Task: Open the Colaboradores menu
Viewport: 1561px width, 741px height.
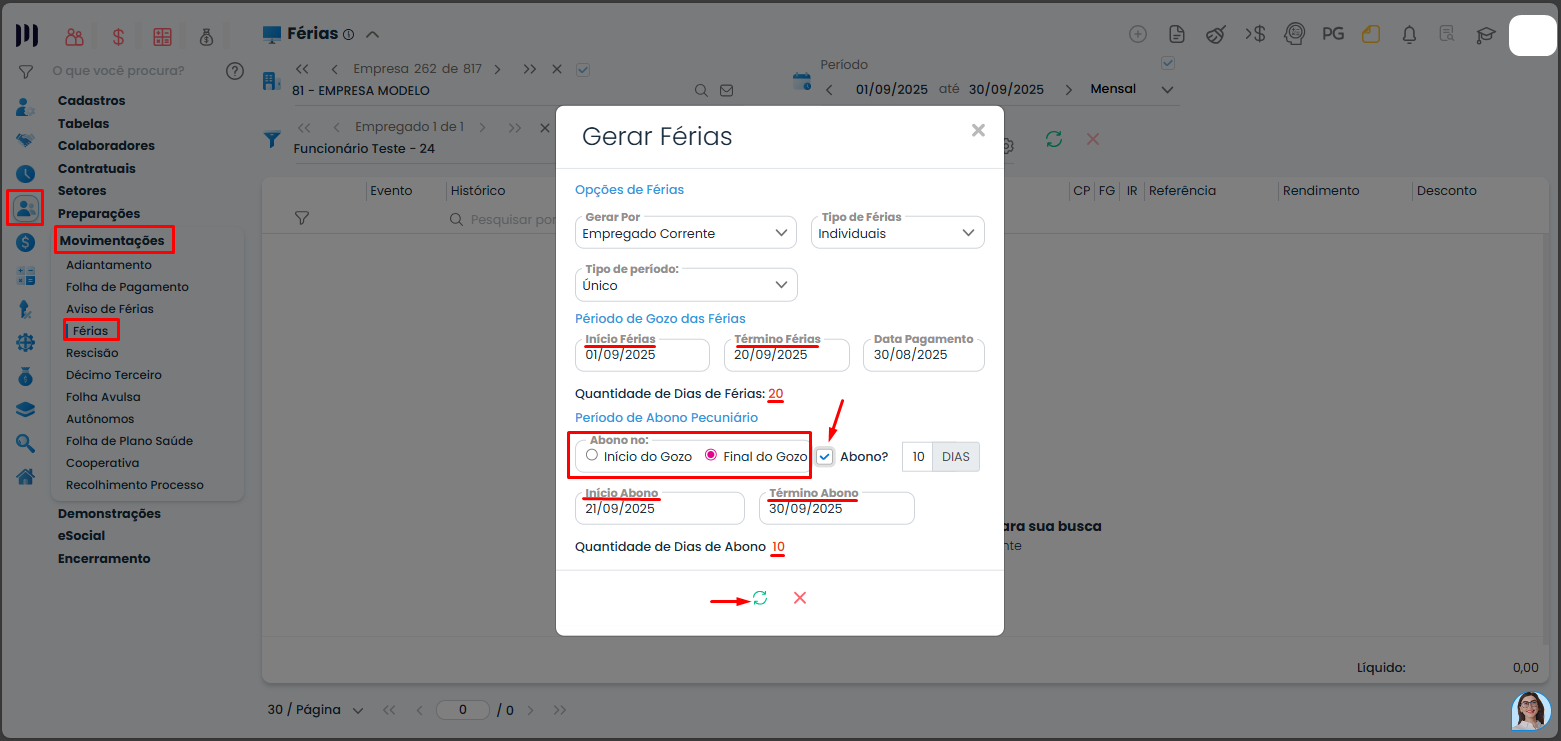Action: pos(107,145)
